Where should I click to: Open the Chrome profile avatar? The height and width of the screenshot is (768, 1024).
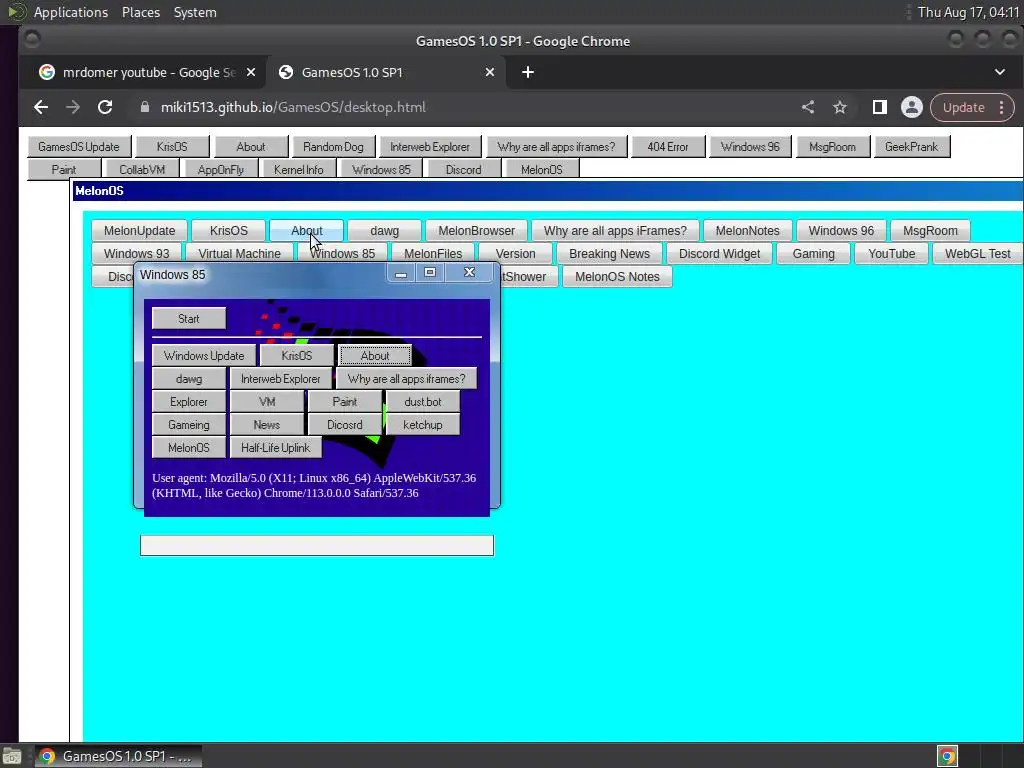(912, 107)
